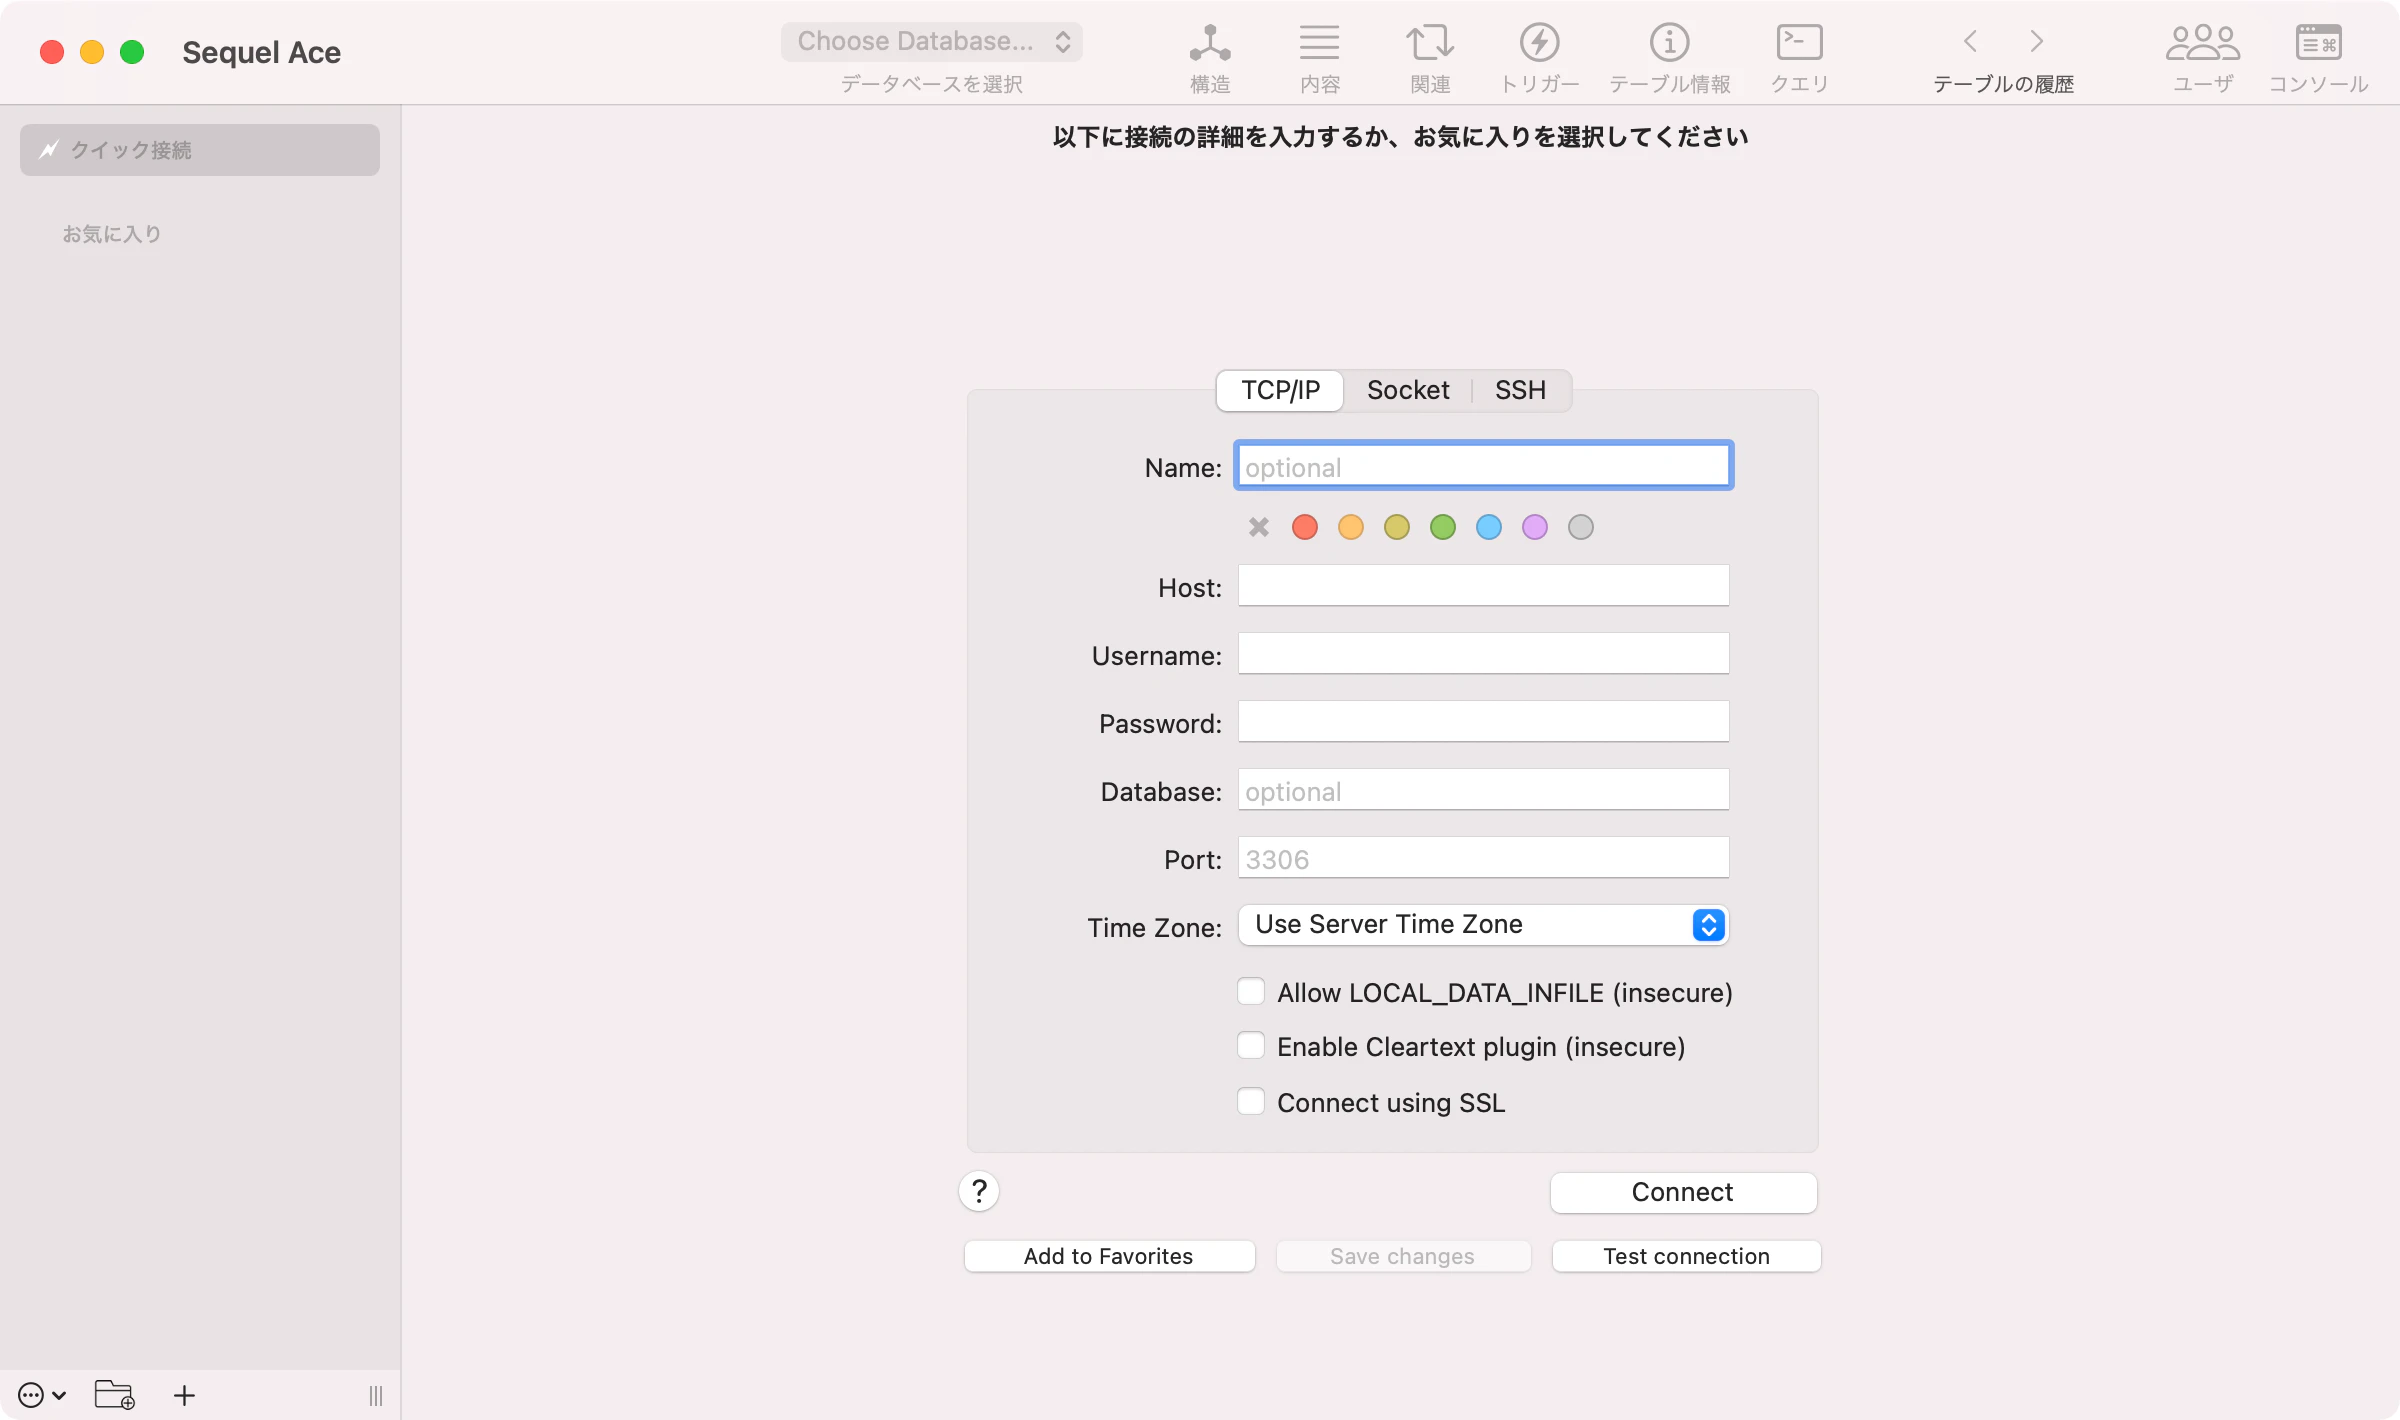Open the 関連 (Relations) toolbar icon
The height and width of the screenshot is (1420, 2400).
pyautogui.click(x=1430, y=43)
